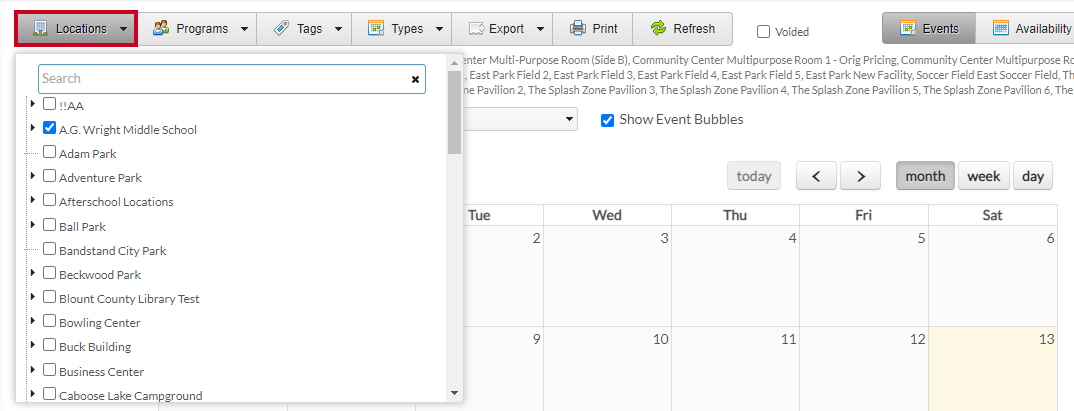Check the Adventure Park location

[x=49, y=176]
